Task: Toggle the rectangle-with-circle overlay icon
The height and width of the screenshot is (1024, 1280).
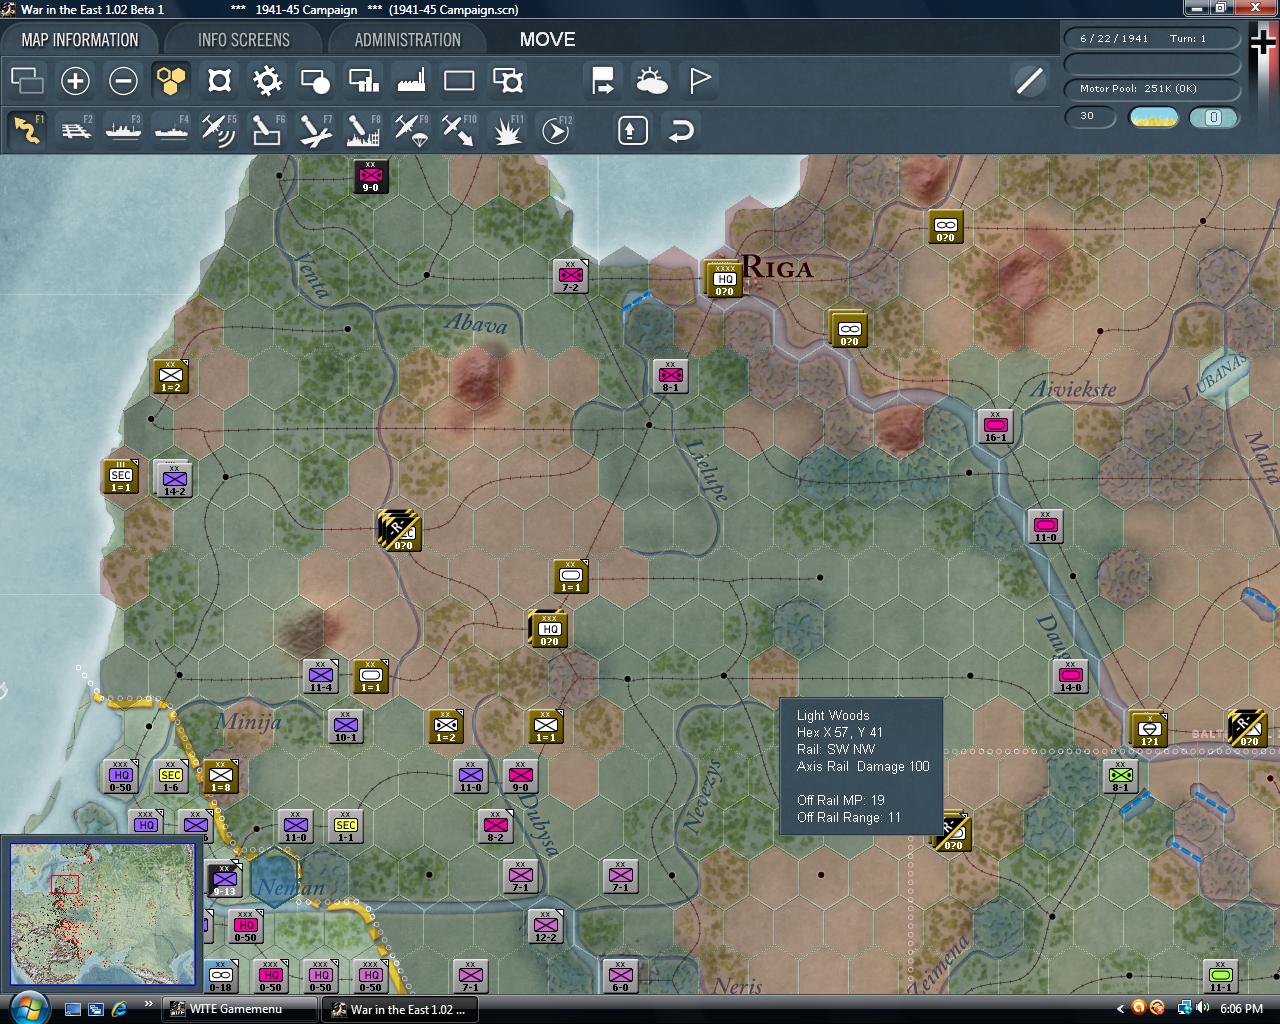Action: [x=315, y=81]
